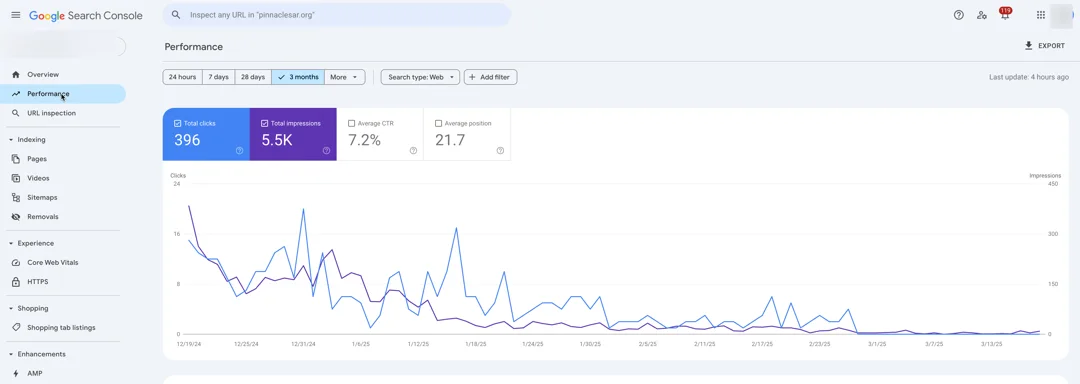The width and height of the screenshot is (1080, 384).
Task: Select the 28 days date range tab
Action: point(253,77)
